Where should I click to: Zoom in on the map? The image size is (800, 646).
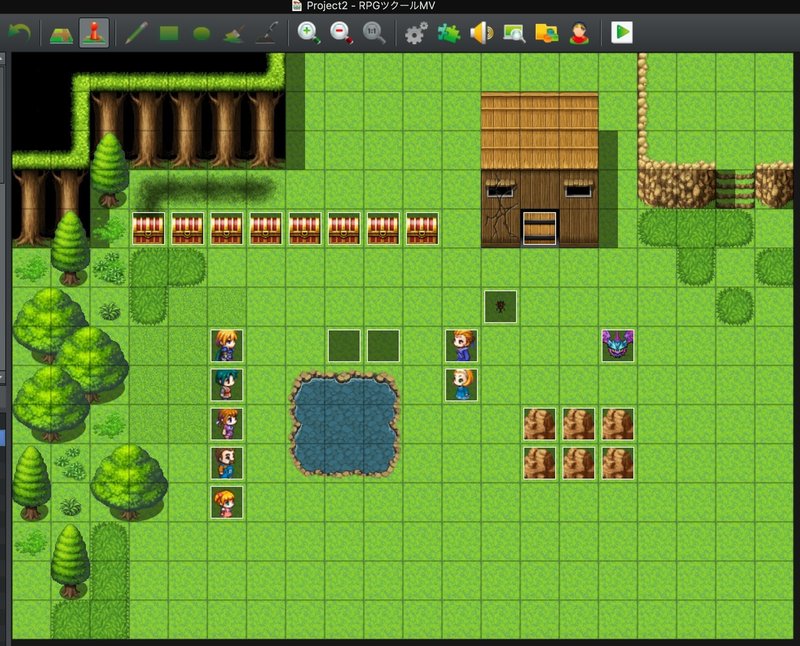click(x=309, y=33)
